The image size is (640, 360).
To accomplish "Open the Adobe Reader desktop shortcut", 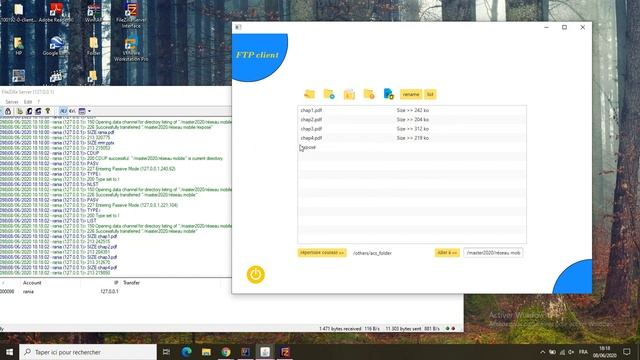I will [56, 12].
